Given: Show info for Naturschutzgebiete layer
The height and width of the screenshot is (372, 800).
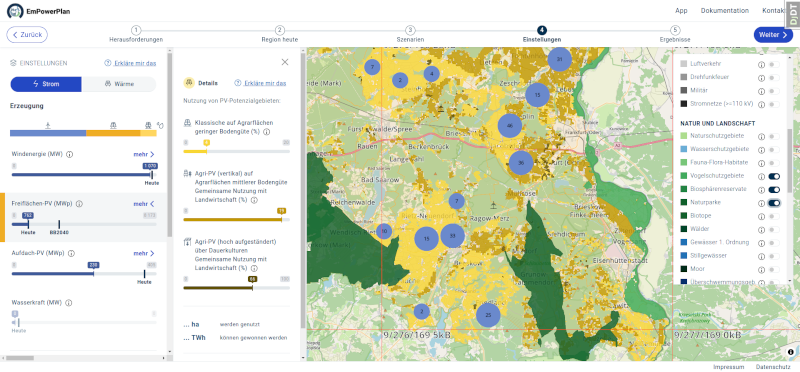Looking at the screenshot, I should point(761,136).
